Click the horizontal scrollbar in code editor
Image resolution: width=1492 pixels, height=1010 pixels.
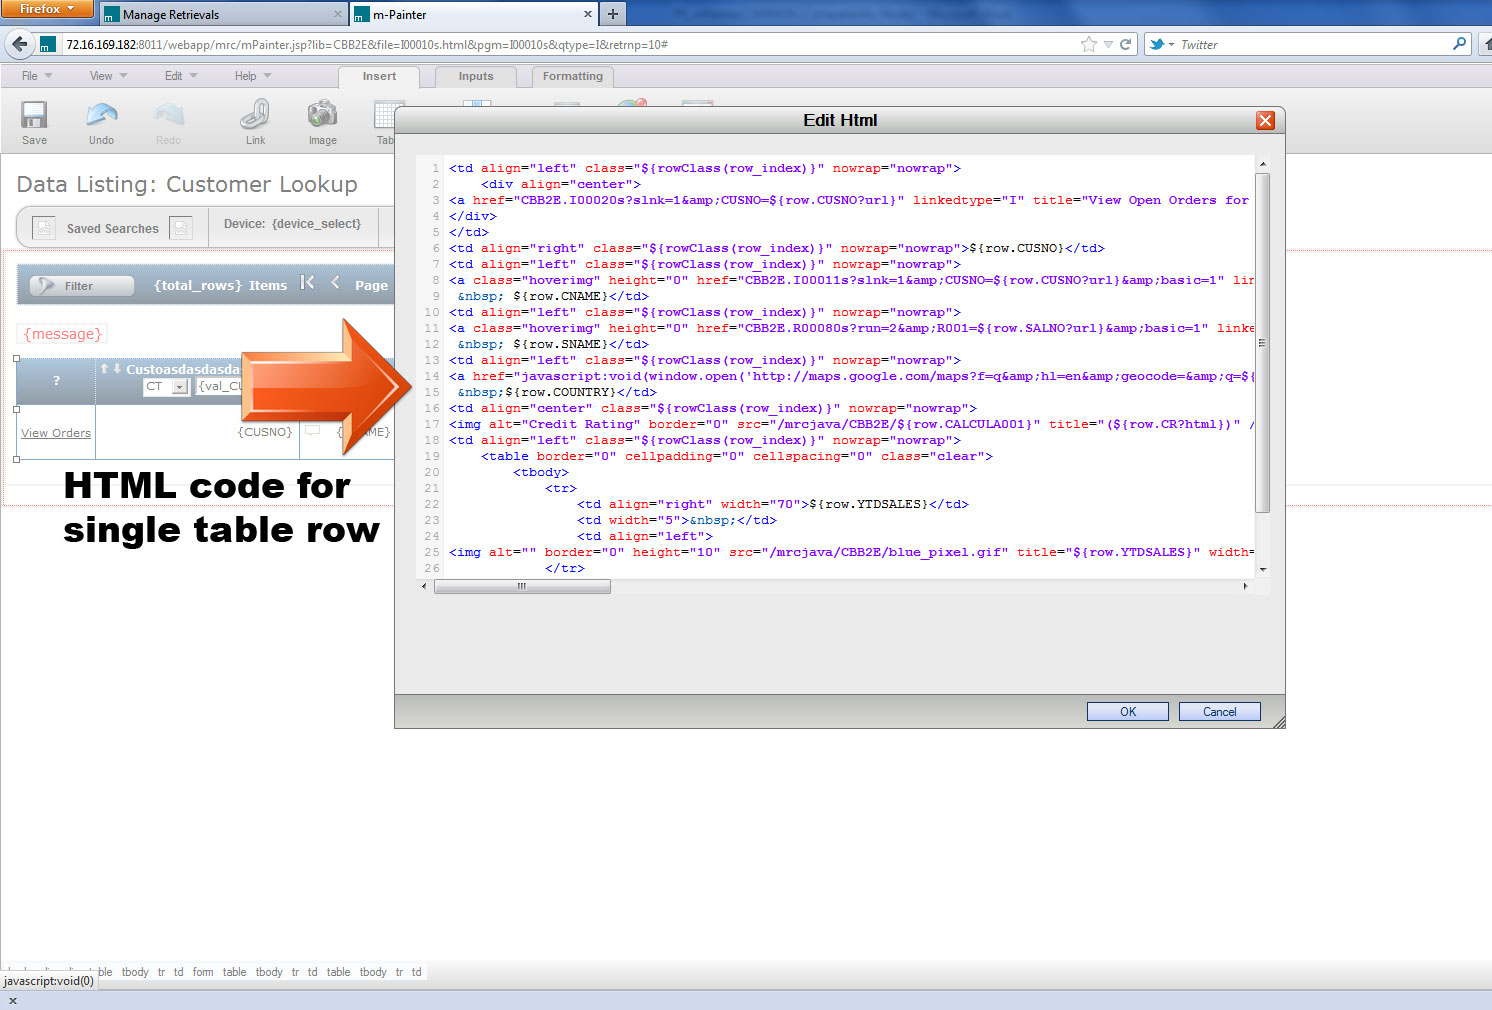[x=522, y=587]
